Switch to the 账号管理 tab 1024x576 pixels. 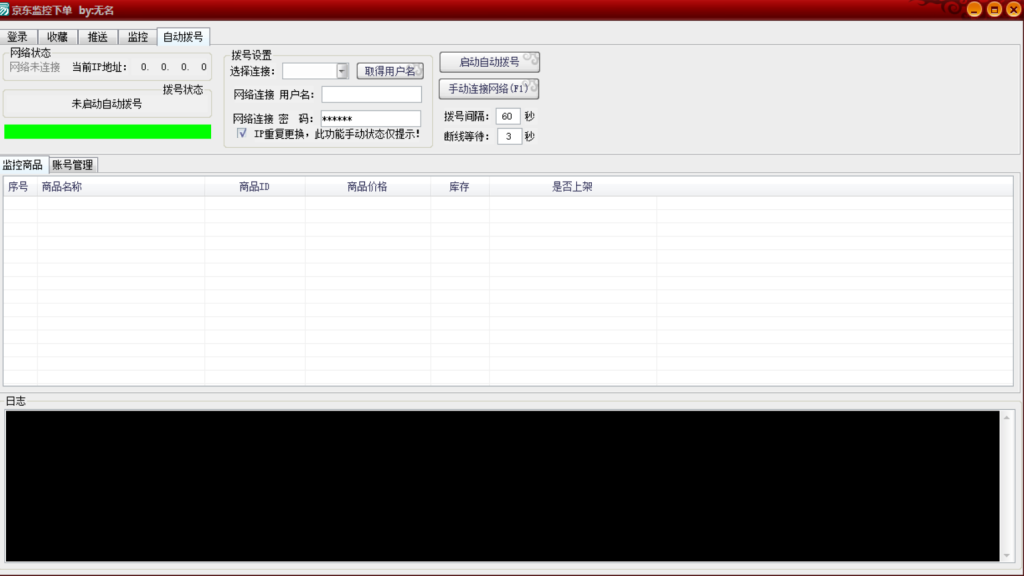tap(72, 165)
